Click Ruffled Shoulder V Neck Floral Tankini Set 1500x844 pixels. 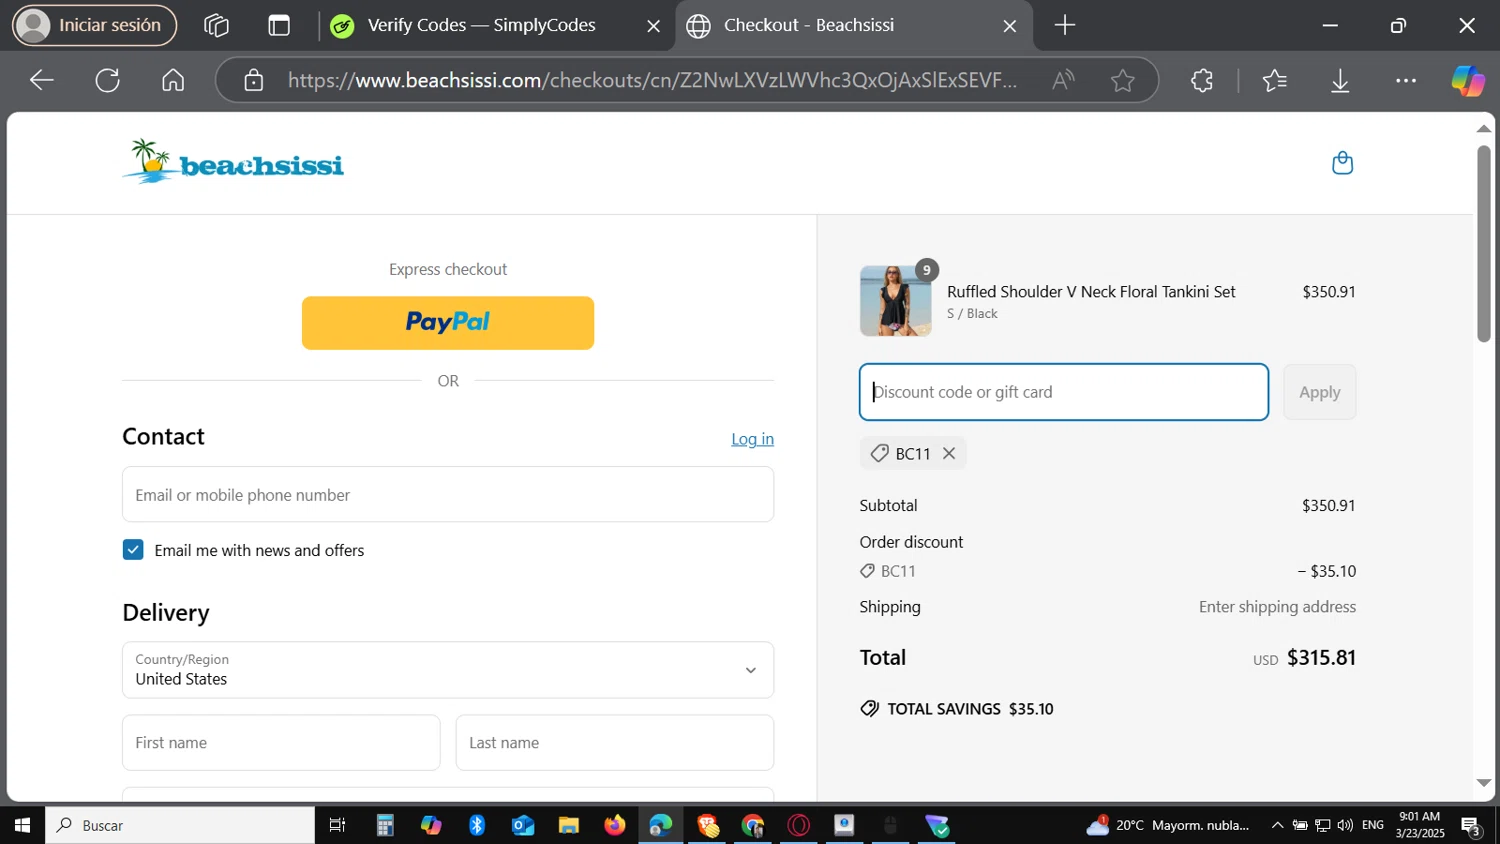pyautogui.click(x=1091, y=292)
